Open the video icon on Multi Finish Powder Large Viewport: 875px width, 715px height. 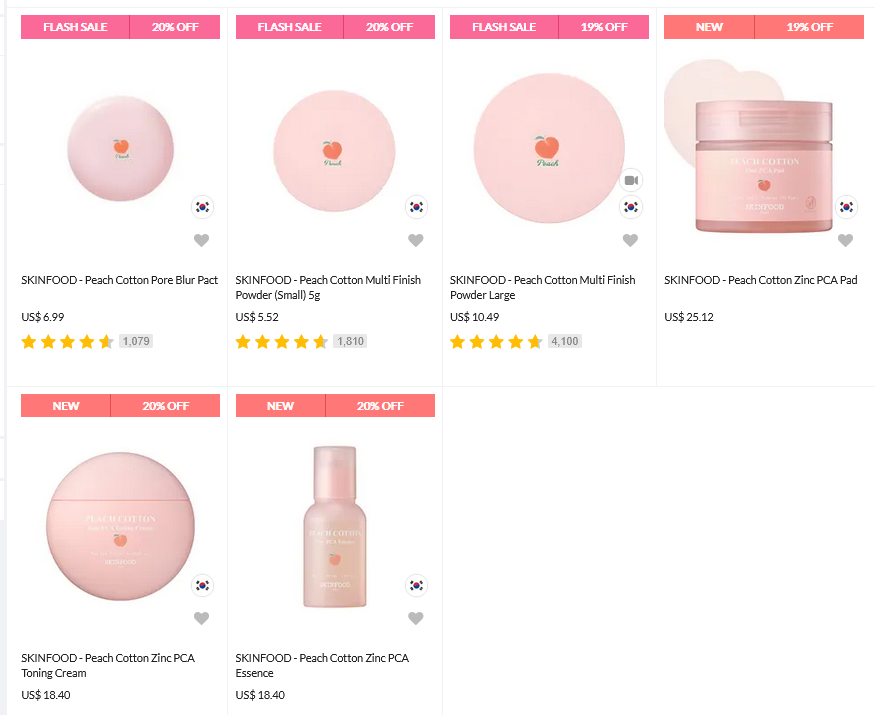pyautogui.click(x=631, y=181)
